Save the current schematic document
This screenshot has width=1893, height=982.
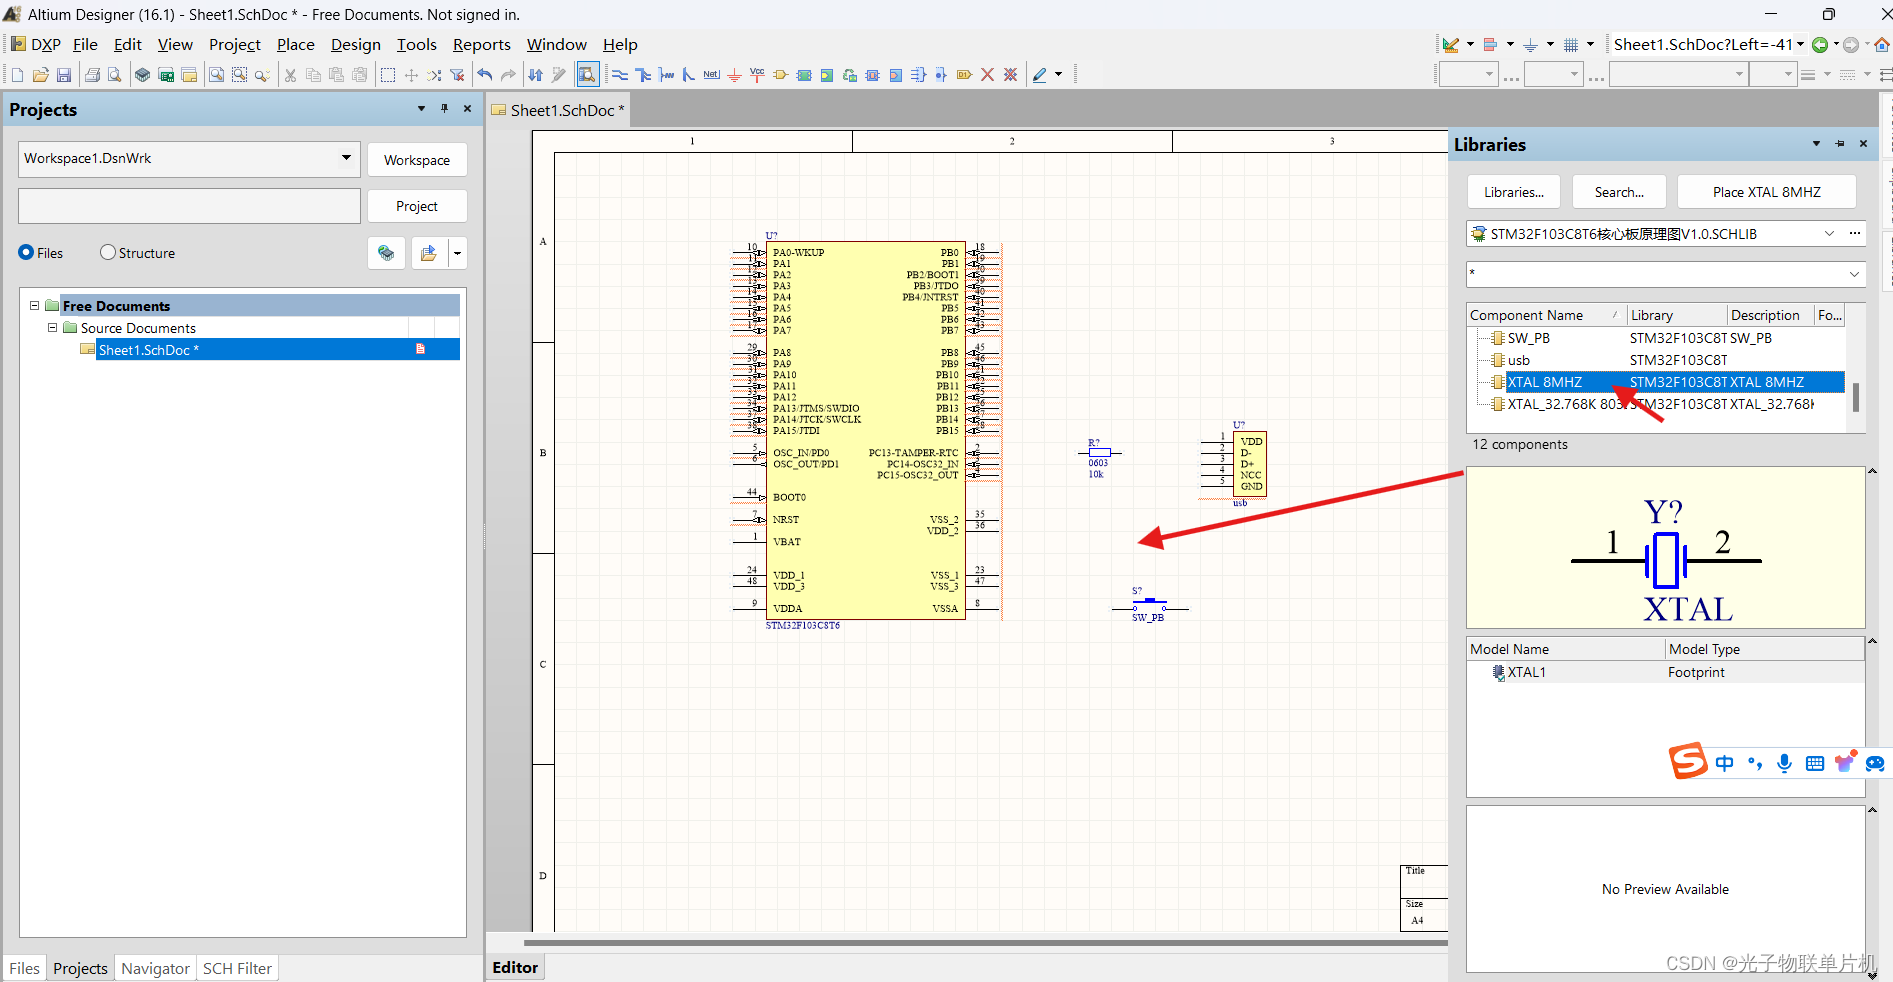tap(64, 75)
